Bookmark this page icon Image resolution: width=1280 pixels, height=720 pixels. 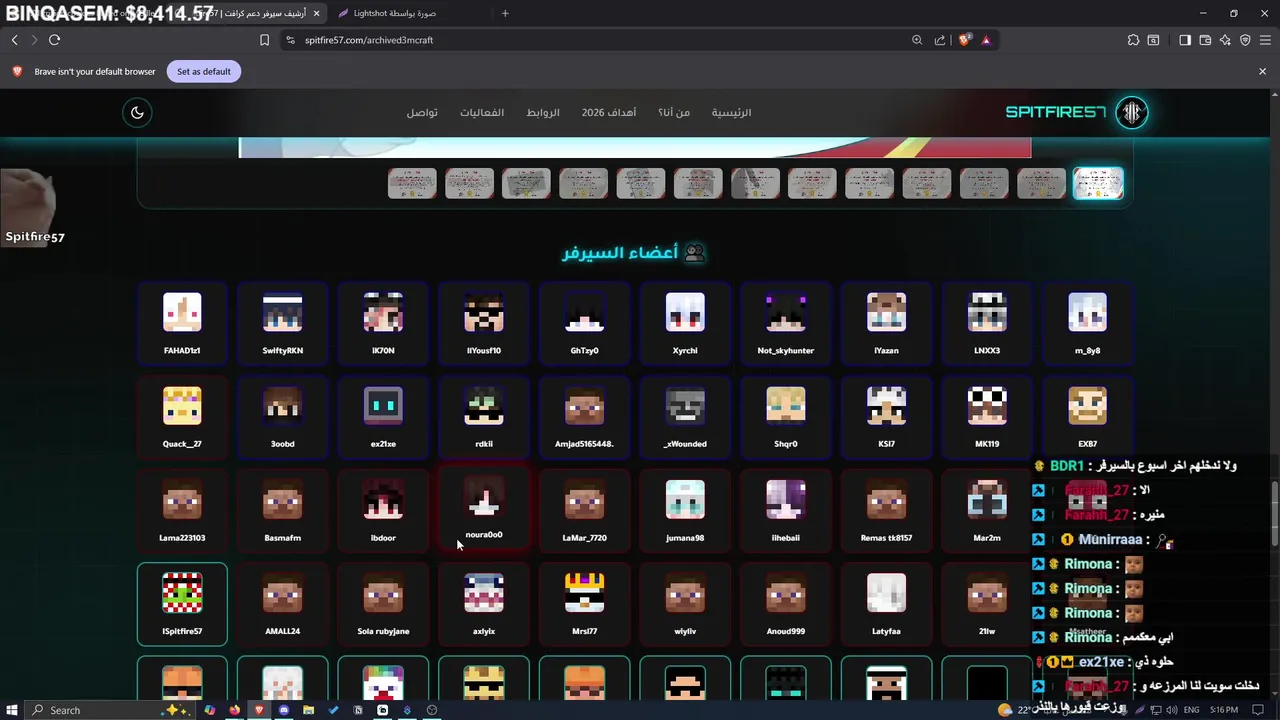click(x=264, y=40)
